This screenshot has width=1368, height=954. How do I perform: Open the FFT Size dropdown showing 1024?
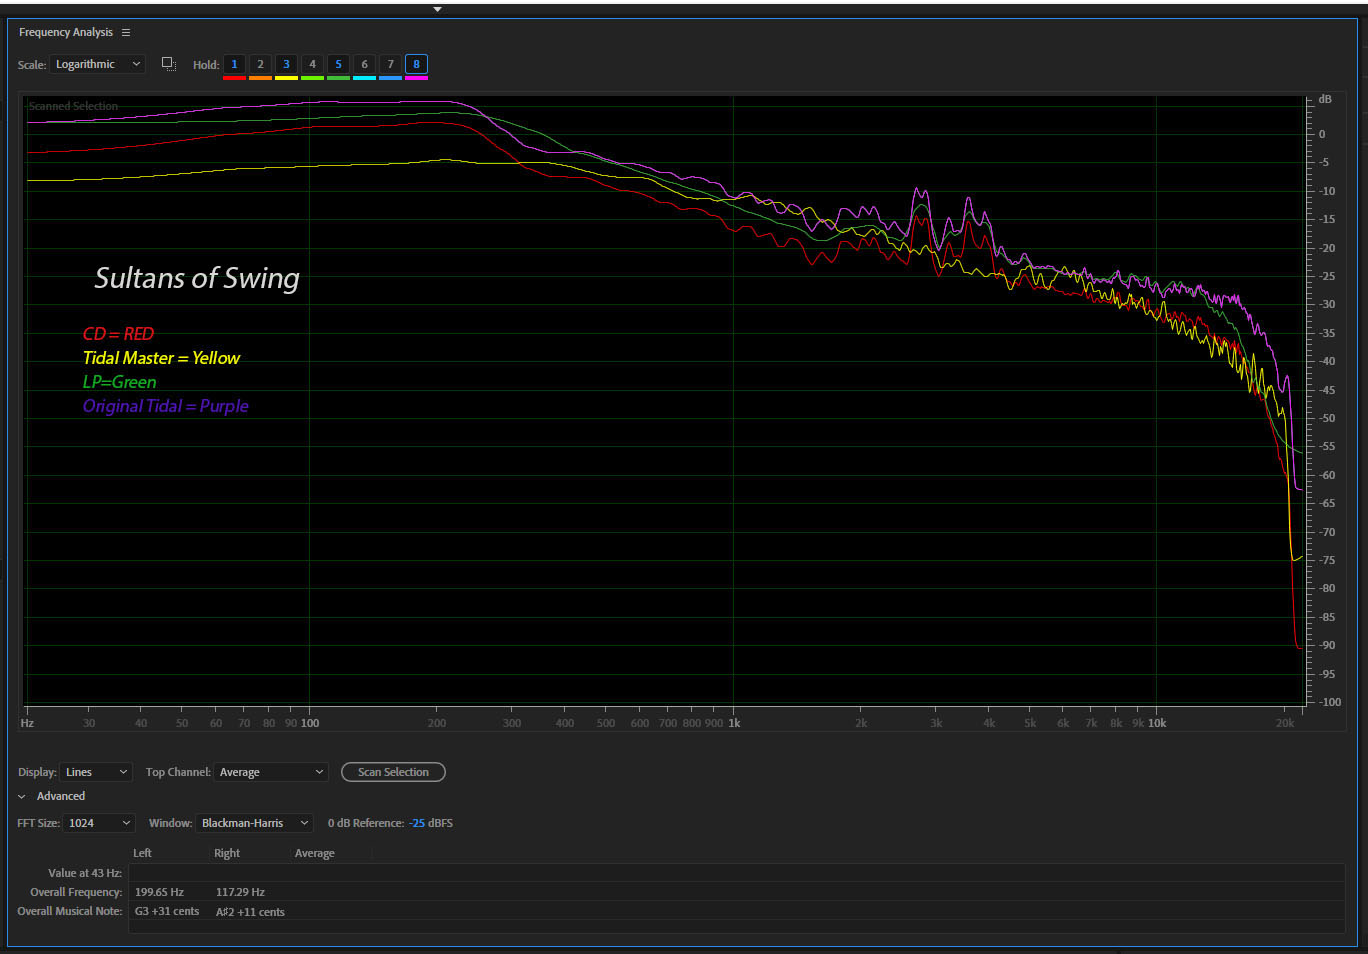pos(99,823)
